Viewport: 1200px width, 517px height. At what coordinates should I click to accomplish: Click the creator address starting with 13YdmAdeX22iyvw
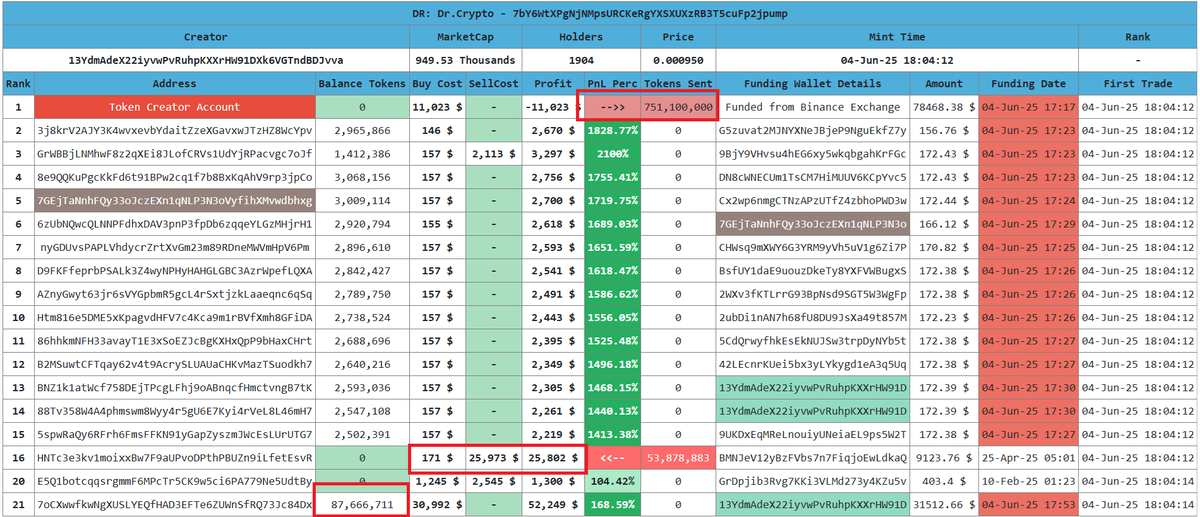pyautogui.click(x=206, y=60)
